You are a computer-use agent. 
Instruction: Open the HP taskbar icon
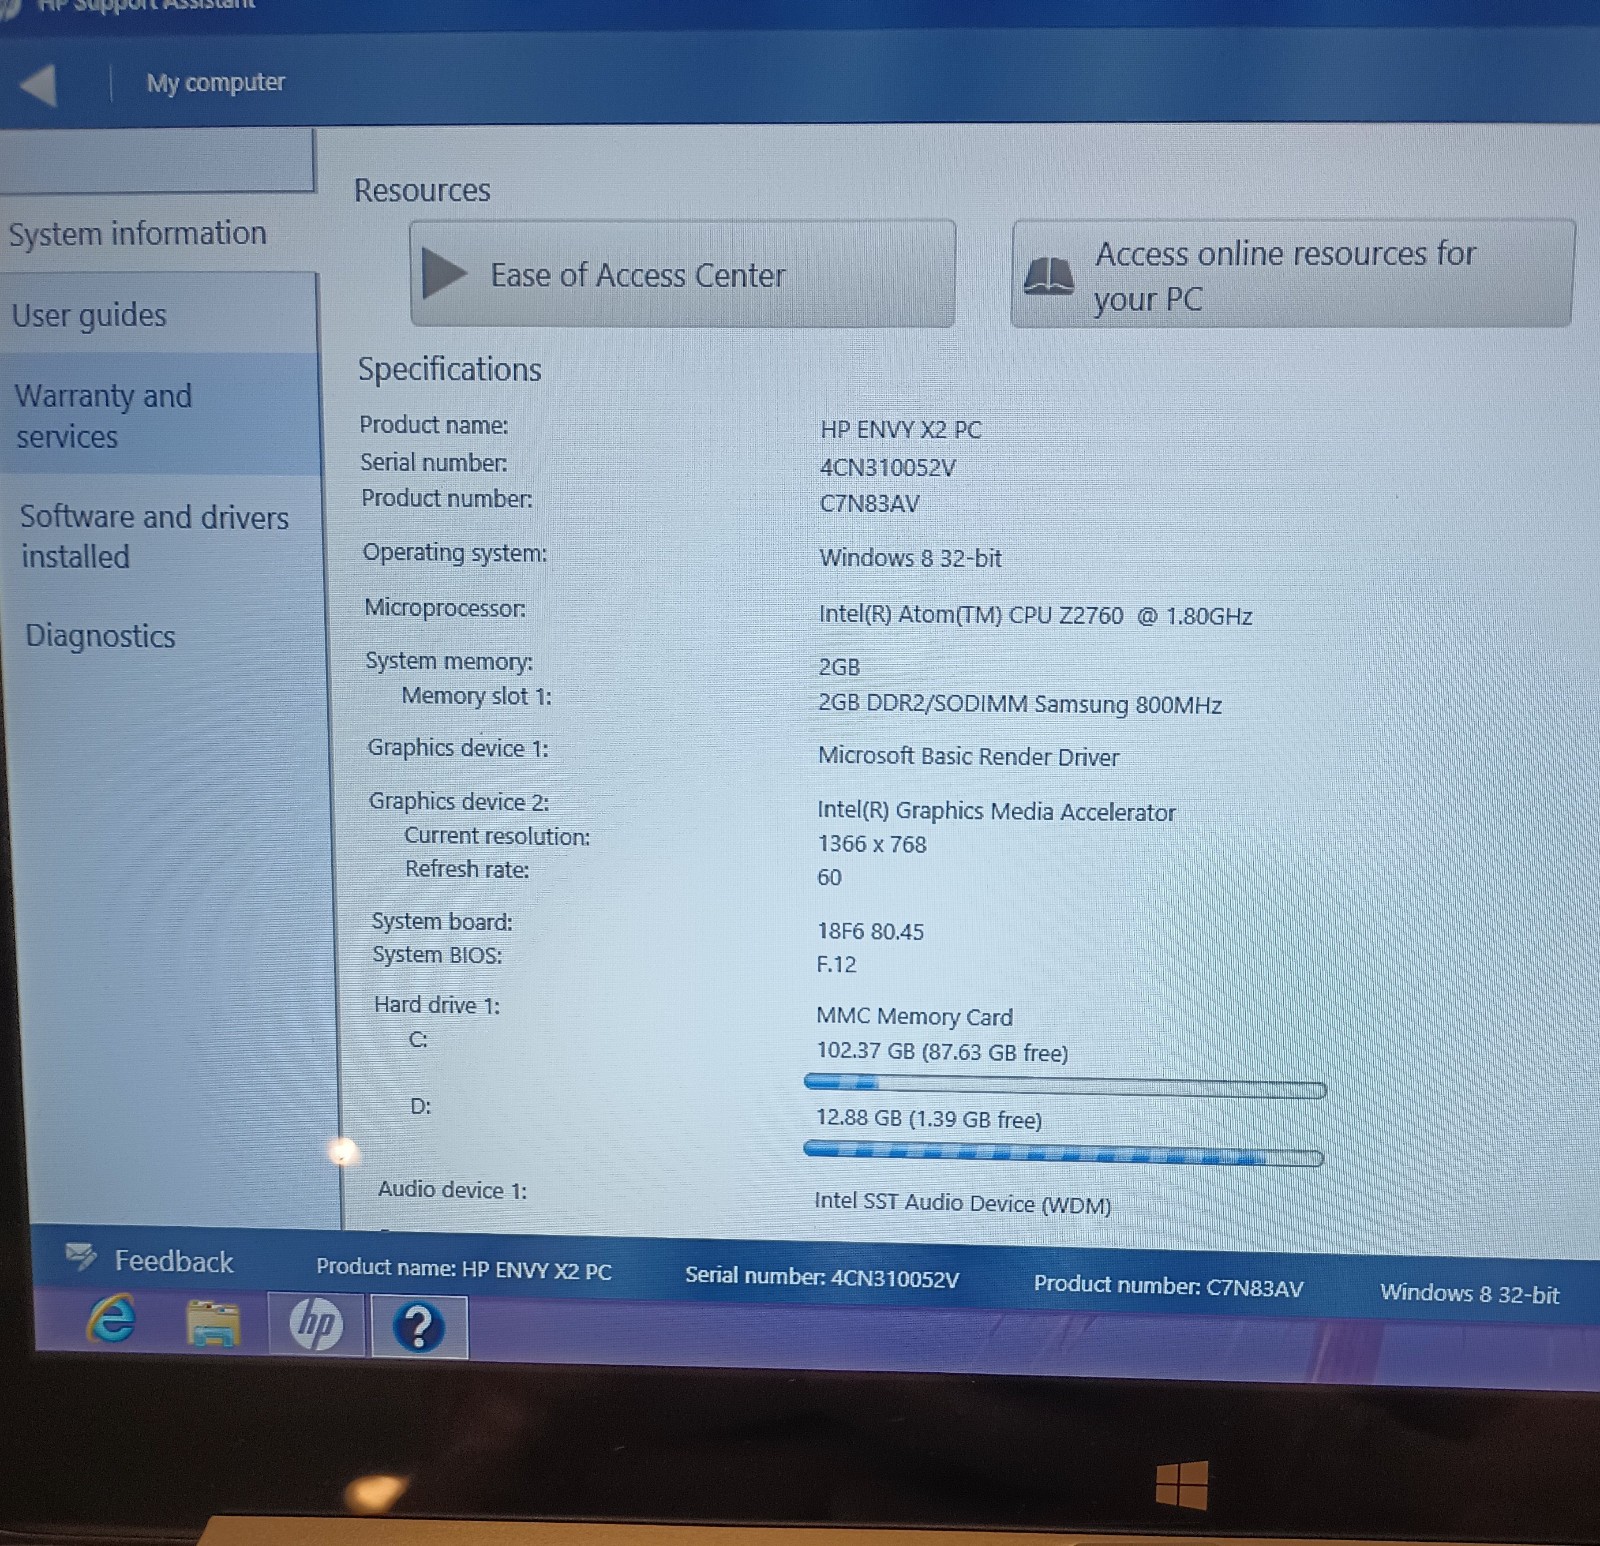pyautogui.click(x=316, y=1324)
